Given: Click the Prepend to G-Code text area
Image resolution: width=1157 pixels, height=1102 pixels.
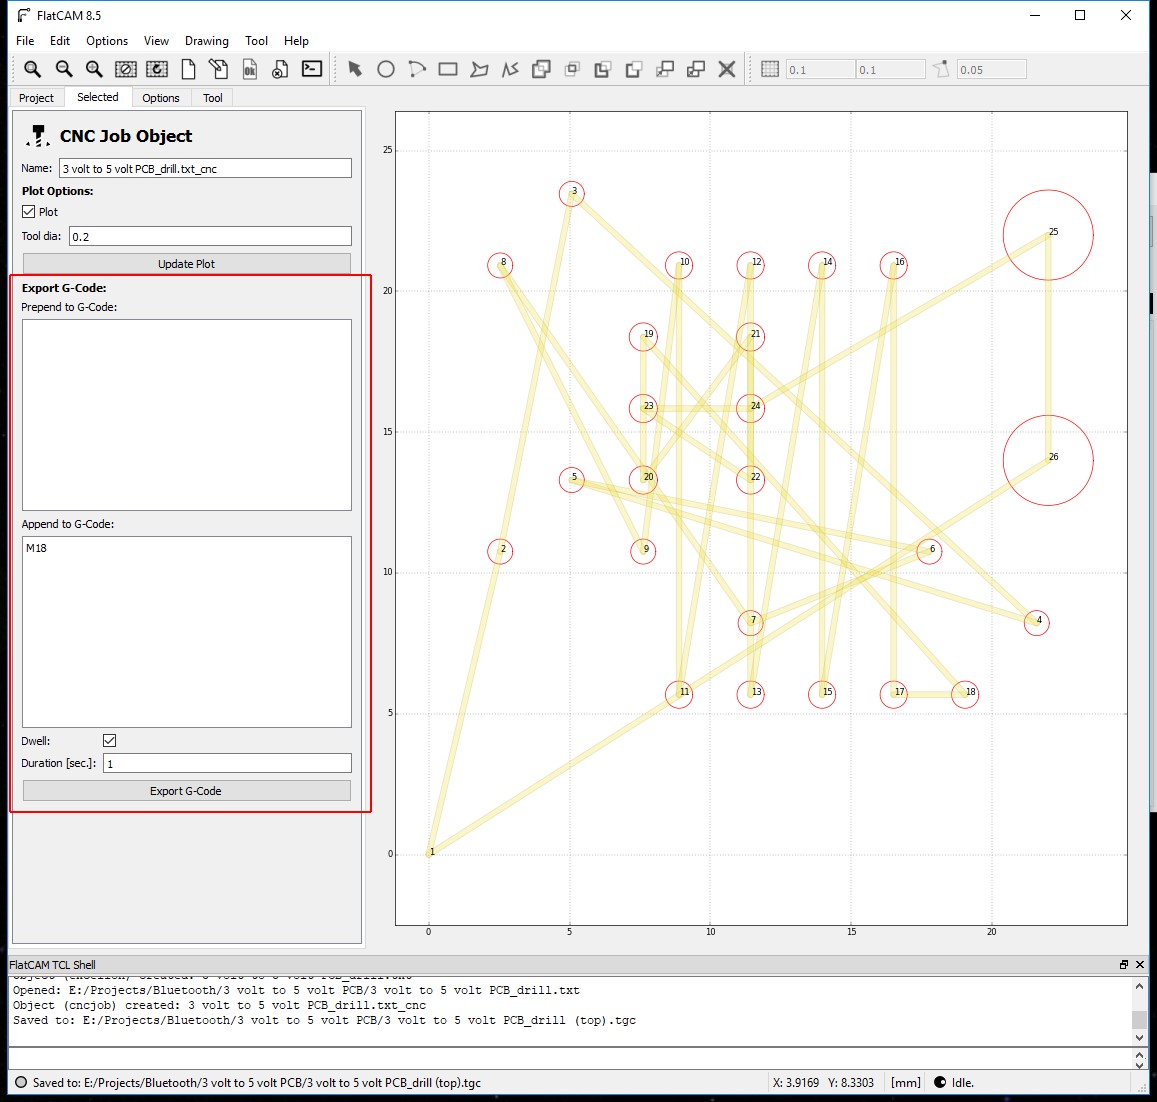Looking at the screenshot, I should click(187, 415).
